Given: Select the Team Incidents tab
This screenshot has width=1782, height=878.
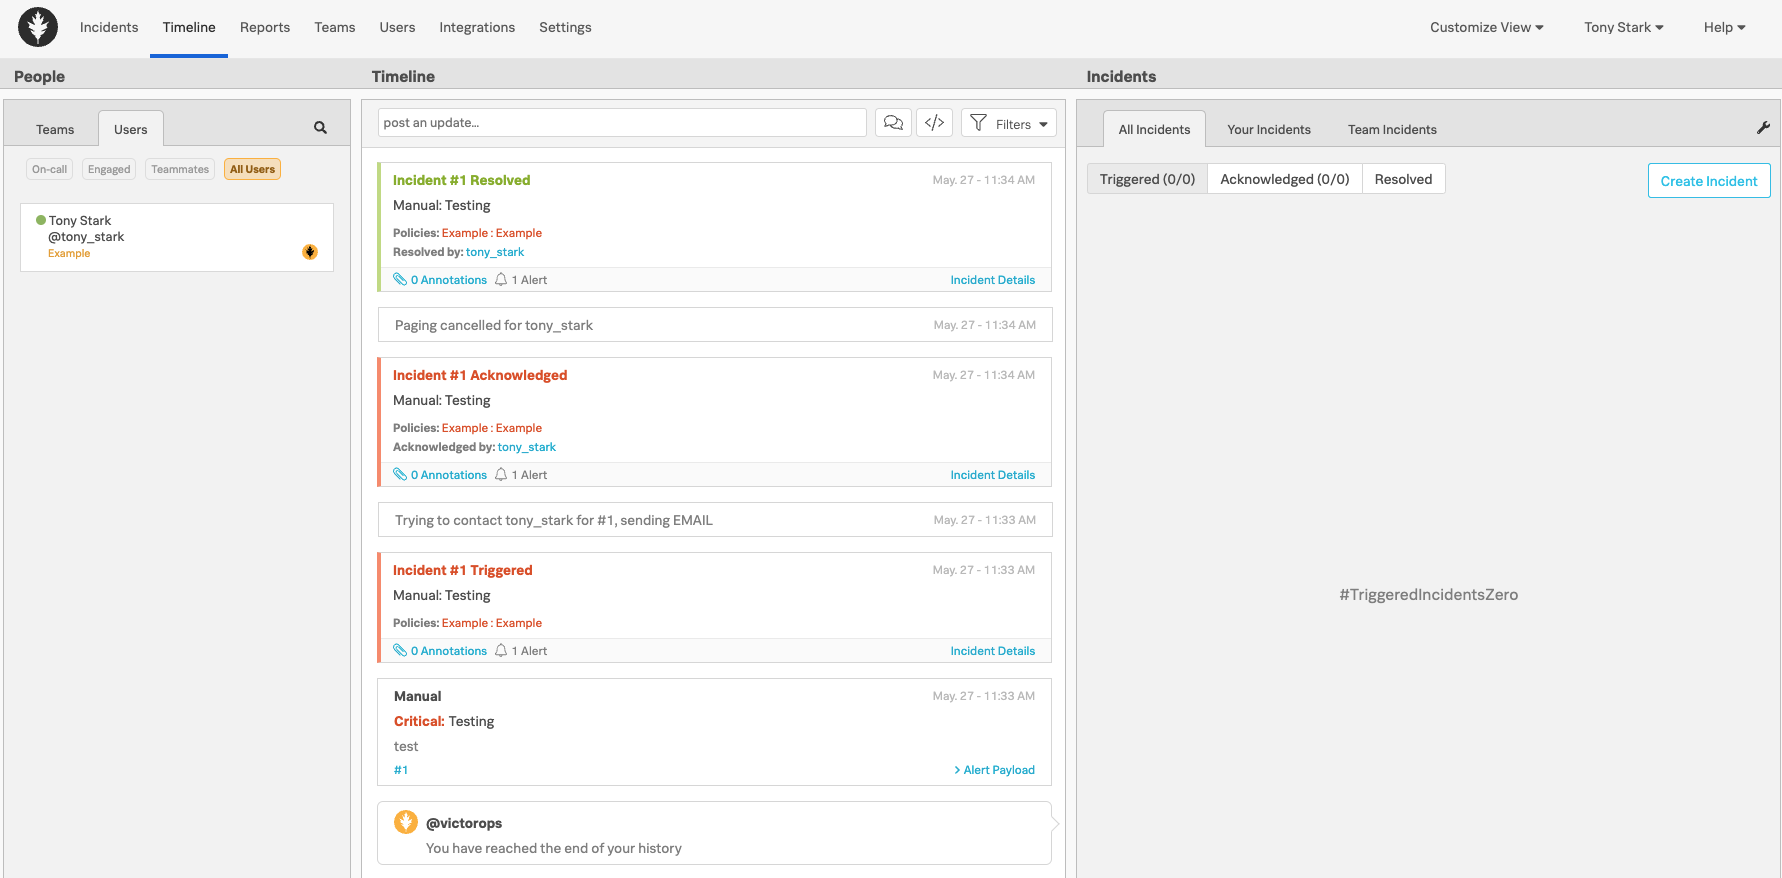Looking at the screenshot, I should click(x=1392, y=129).
